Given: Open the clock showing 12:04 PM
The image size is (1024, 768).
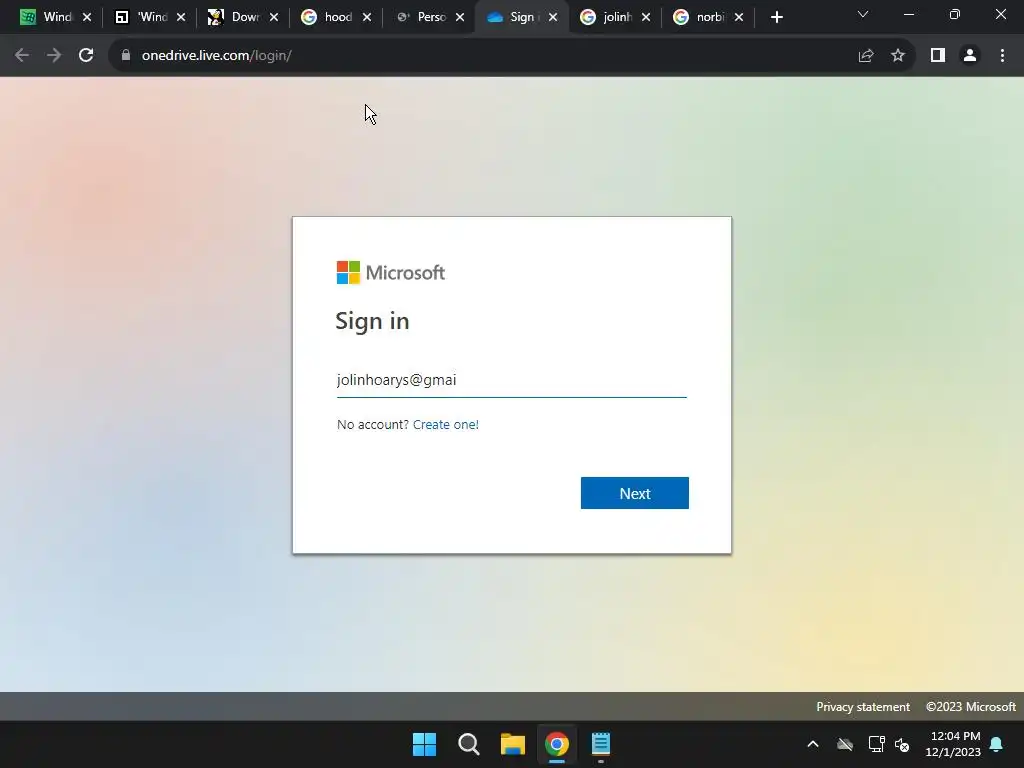Looking at the screenshot, I should [x=953, y=744].
